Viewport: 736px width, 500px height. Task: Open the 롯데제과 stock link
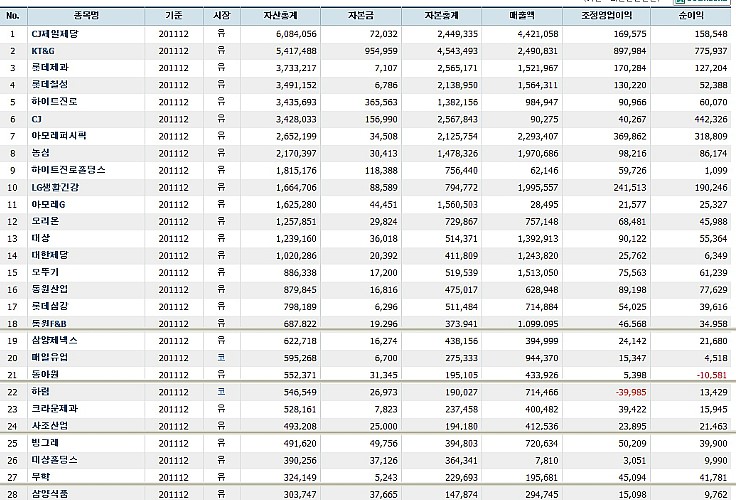click(50, 68)
